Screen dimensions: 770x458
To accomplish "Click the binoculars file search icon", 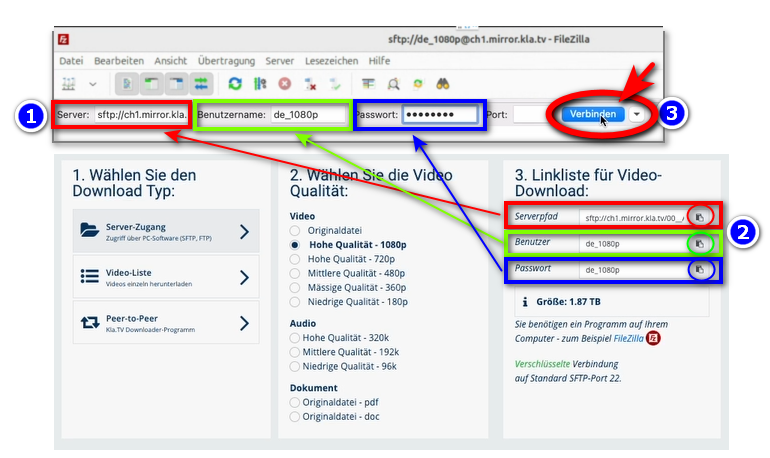I will (443, 84).
